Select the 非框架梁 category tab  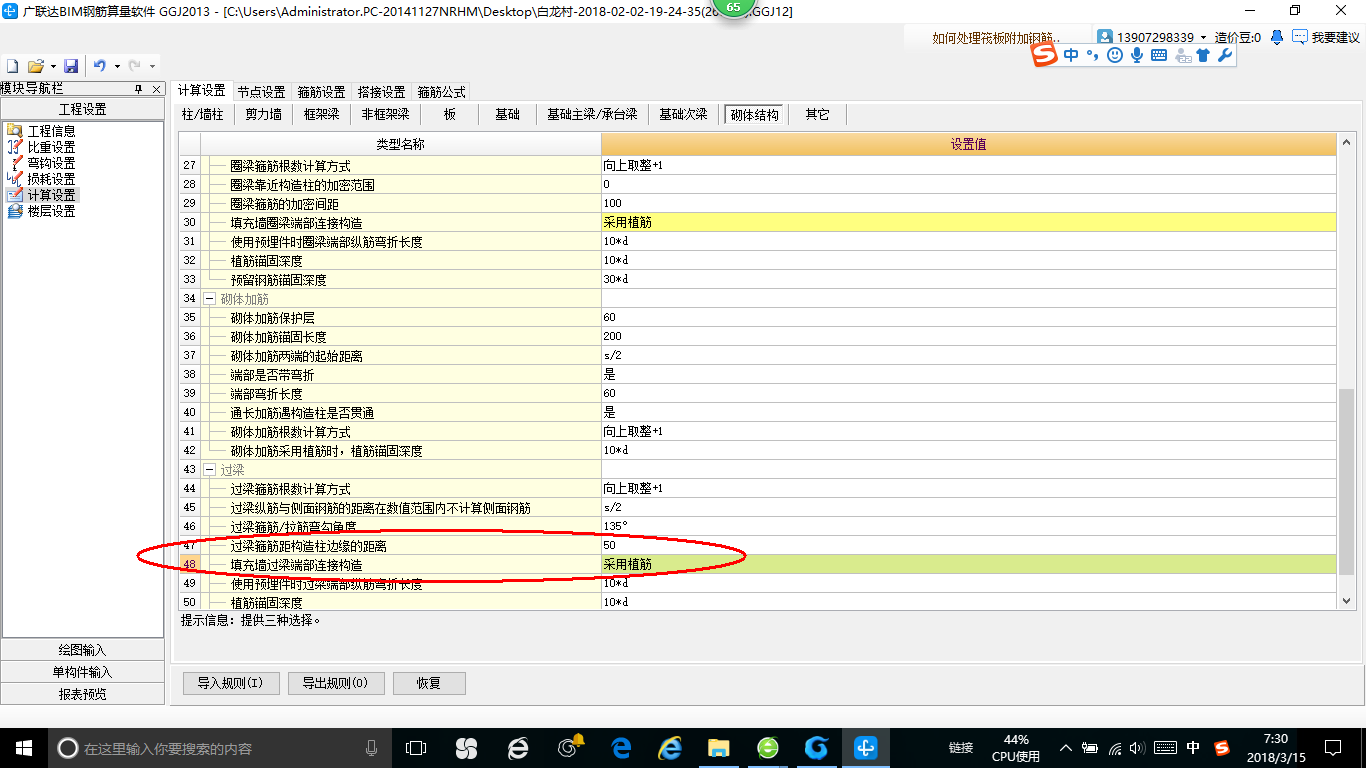(x=386, y=114)
